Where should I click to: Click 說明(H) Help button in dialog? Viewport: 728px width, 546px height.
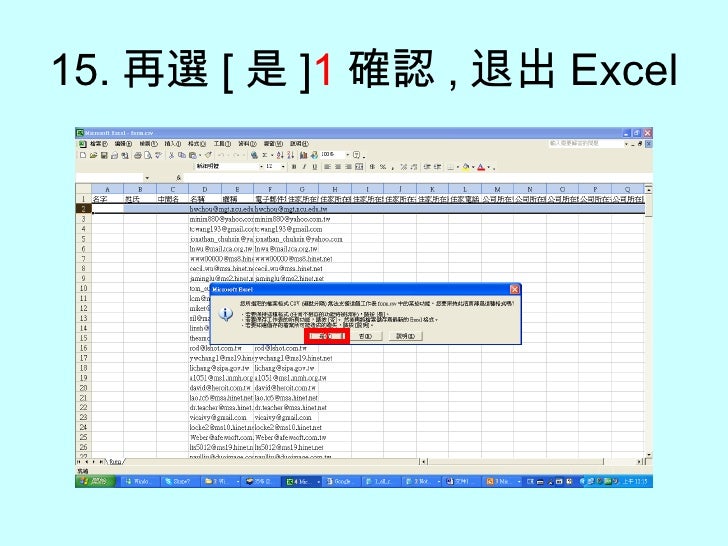405,336
